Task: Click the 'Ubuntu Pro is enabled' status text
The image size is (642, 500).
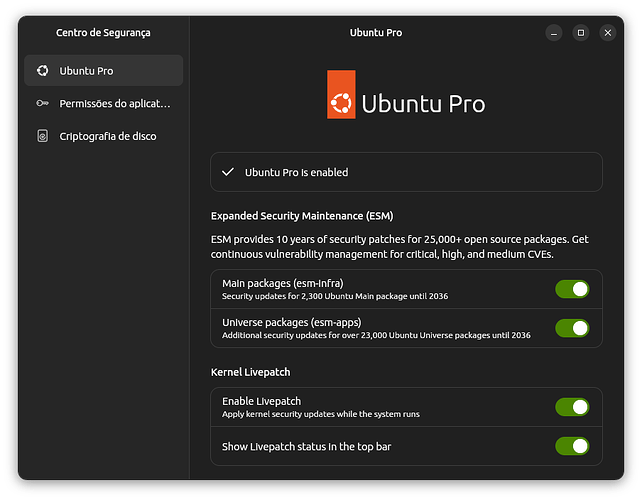Action: pyautogui.click(x=296, y=172)
